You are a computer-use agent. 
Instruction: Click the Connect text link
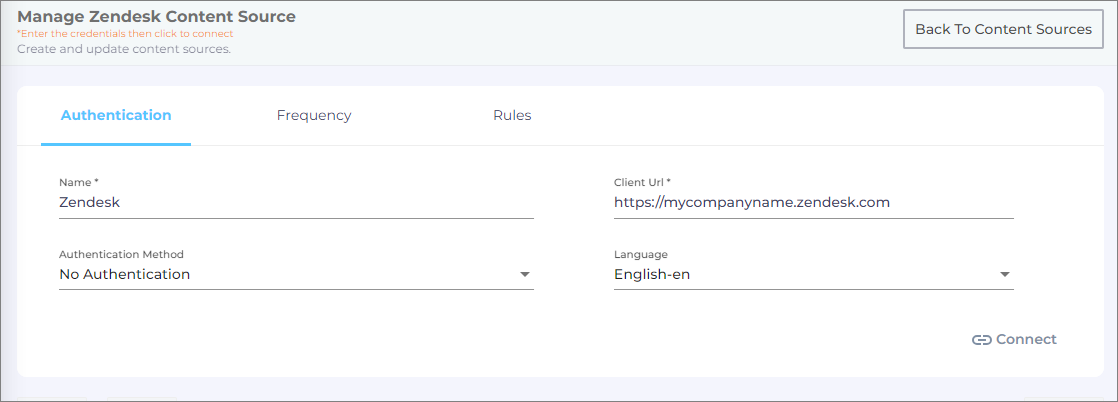click(1026, 339)
